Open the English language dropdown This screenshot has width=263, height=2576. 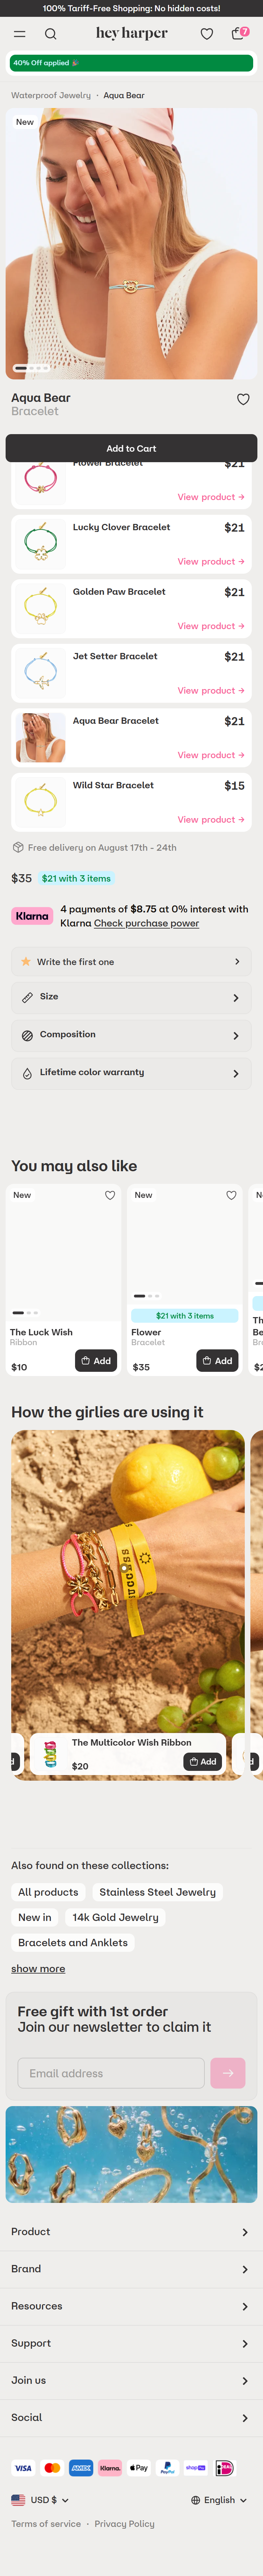pos(219,2500)
